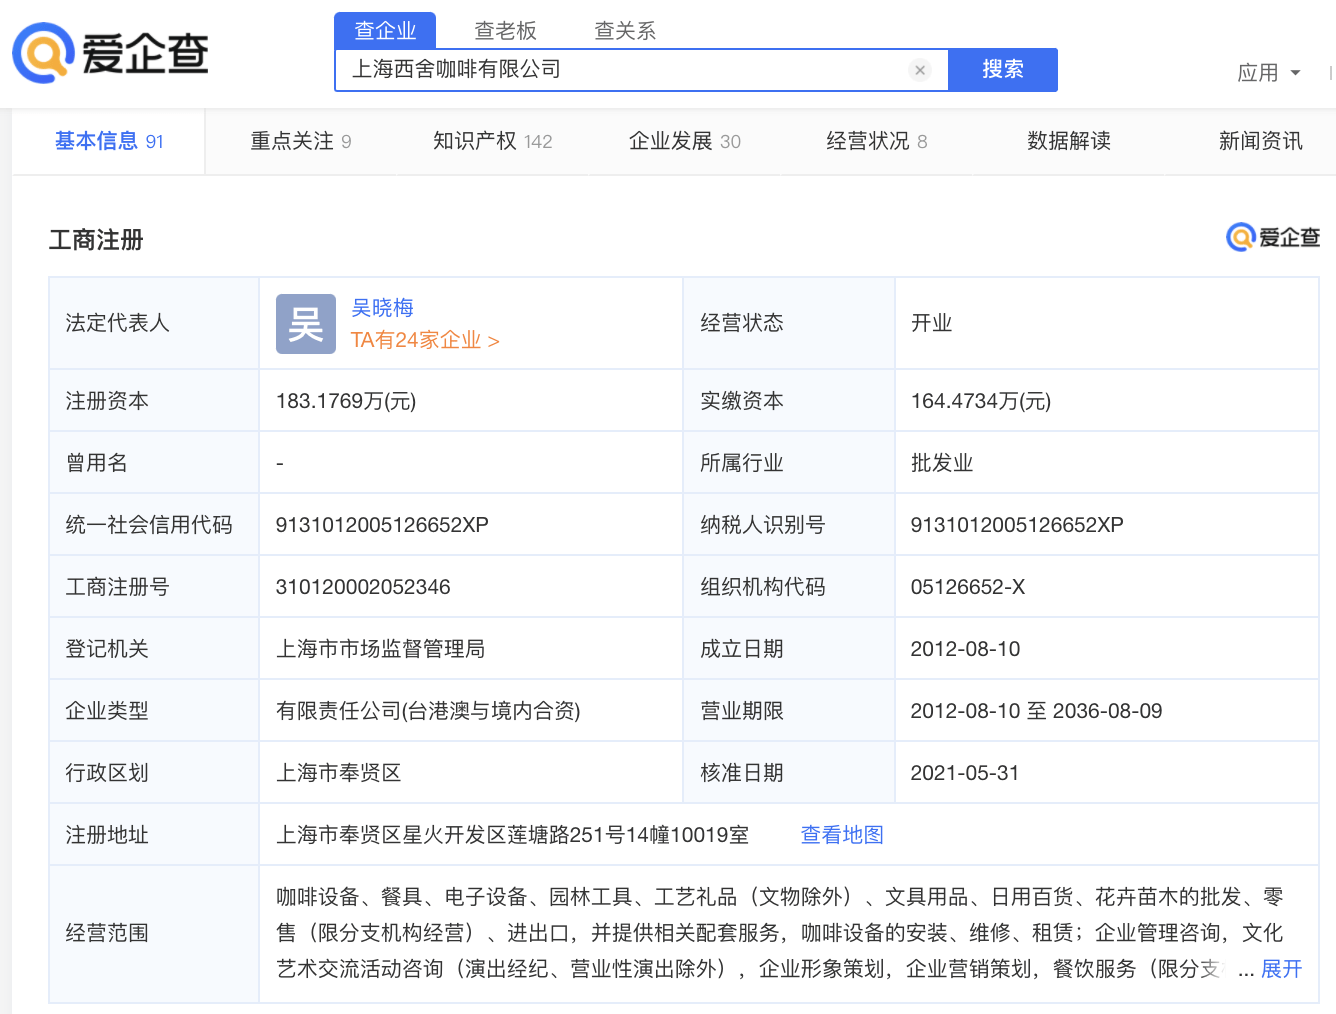This screenshot has width=1336, height=1014.
Task: Select the credit code next to 统一社会信用代码
Action: (x=382, y=525)
